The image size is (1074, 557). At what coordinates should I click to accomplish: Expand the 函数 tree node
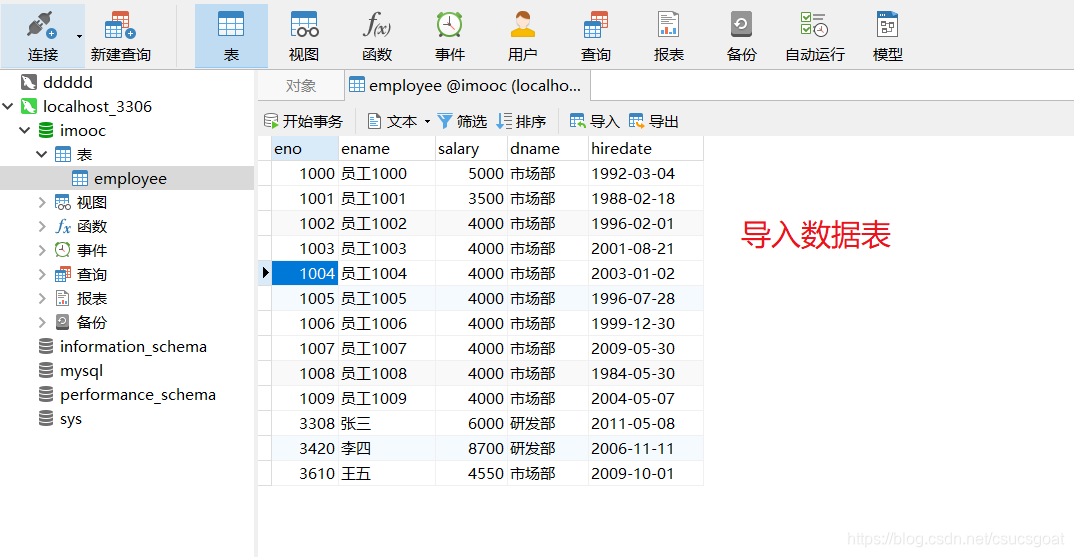(x=42, y=226)
